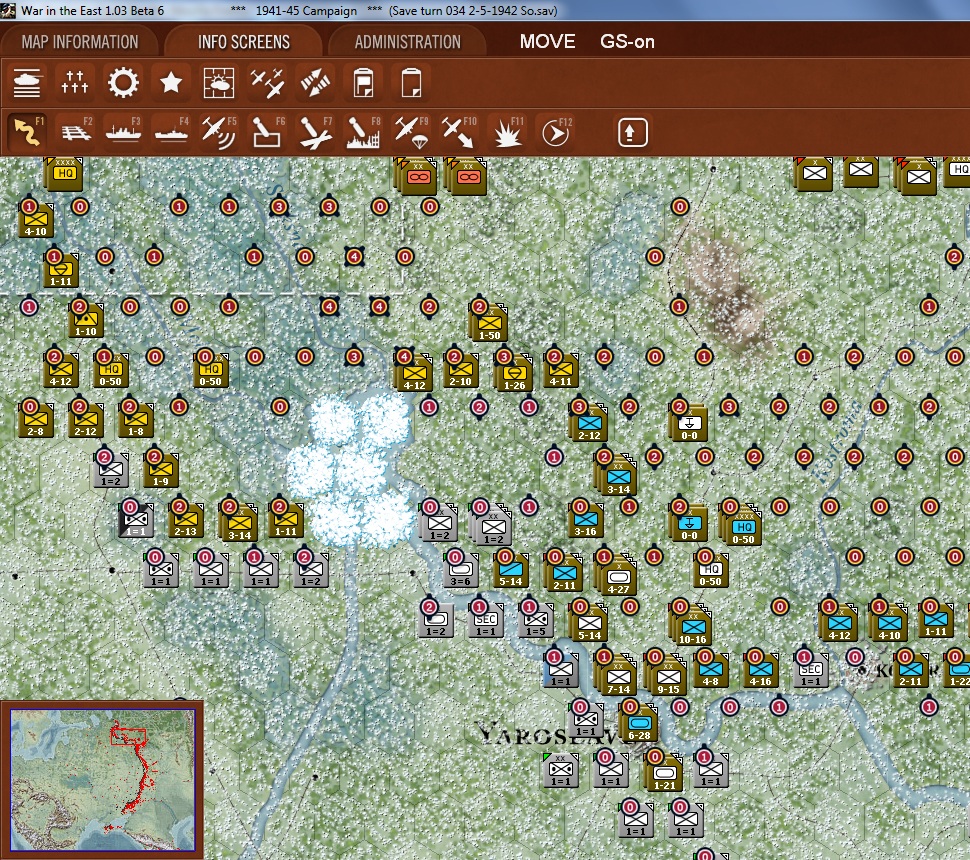The image size is (970, 860).
Task: Select the XXXX HQ counter at top-left
Action: tap(64, 173)
